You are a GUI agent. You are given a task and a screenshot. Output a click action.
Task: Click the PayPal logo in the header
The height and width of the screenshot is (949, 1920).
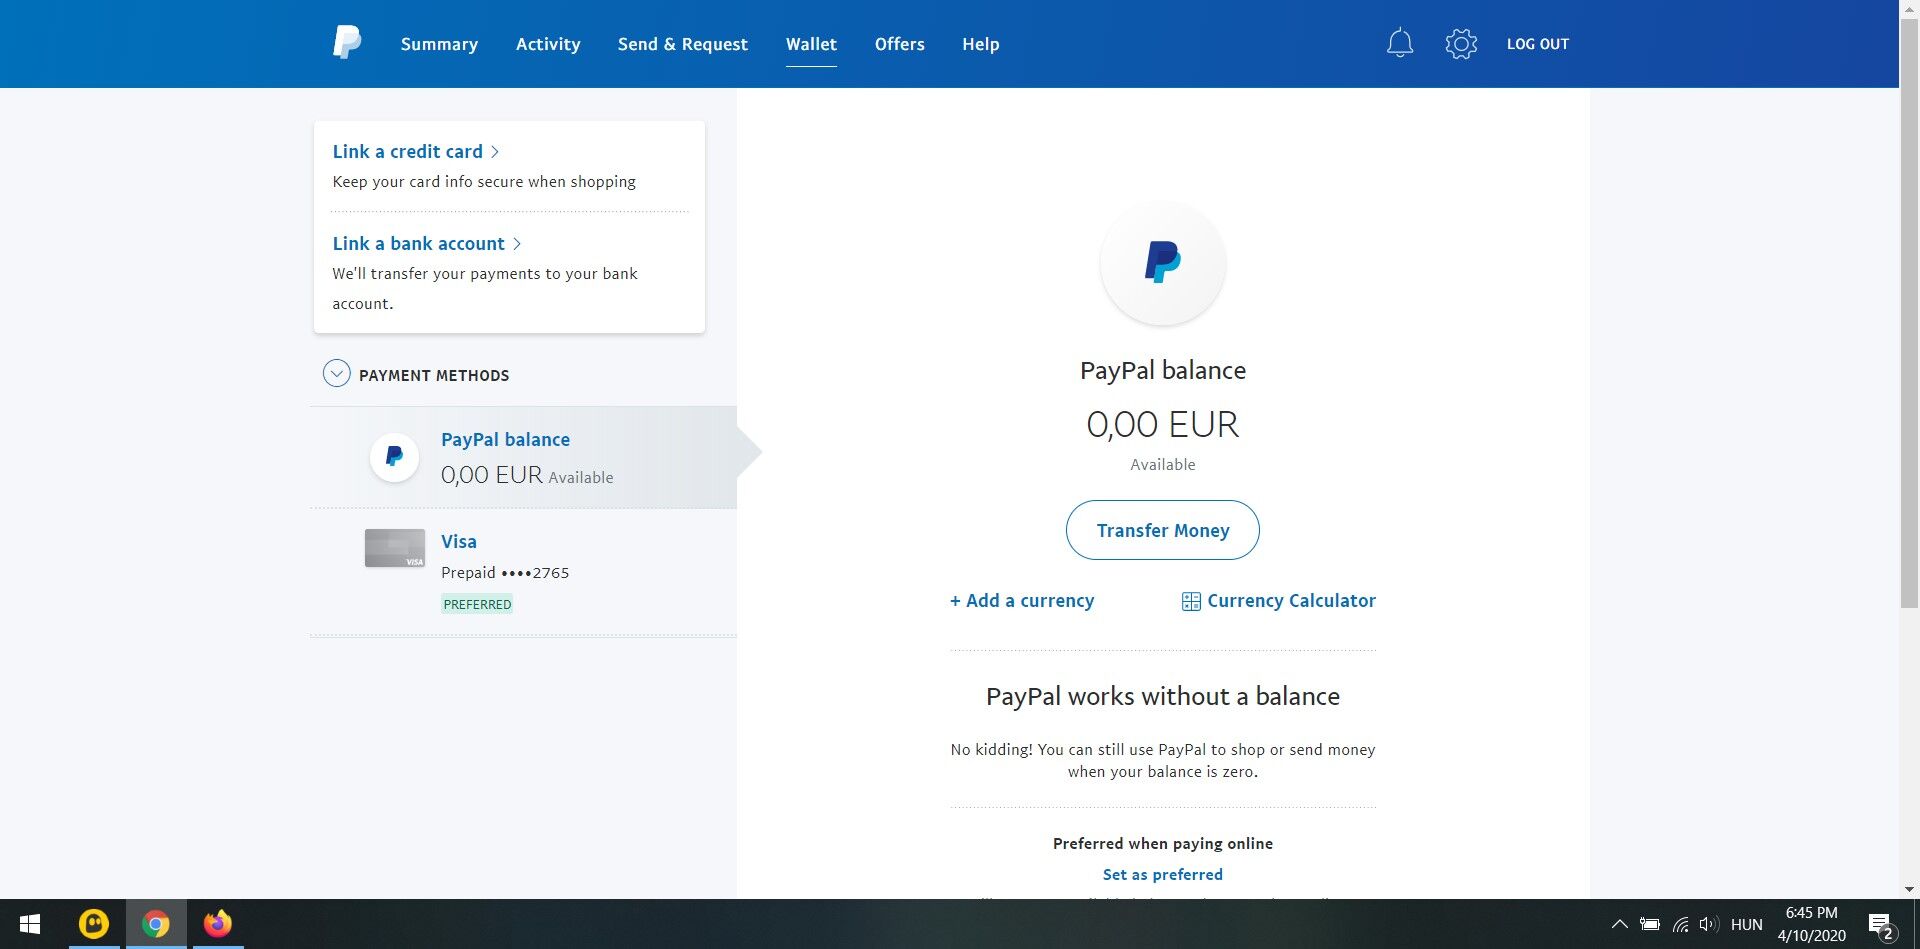click(x=346, y=43)
